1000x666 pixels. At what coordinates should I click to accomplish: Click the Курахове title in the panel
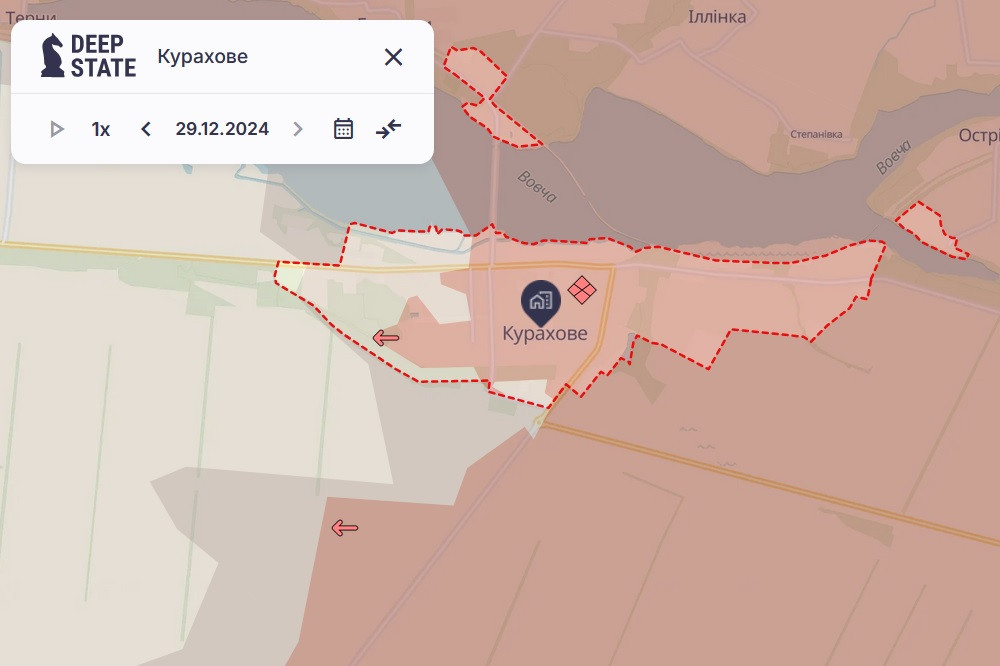[x=202, y=57]
